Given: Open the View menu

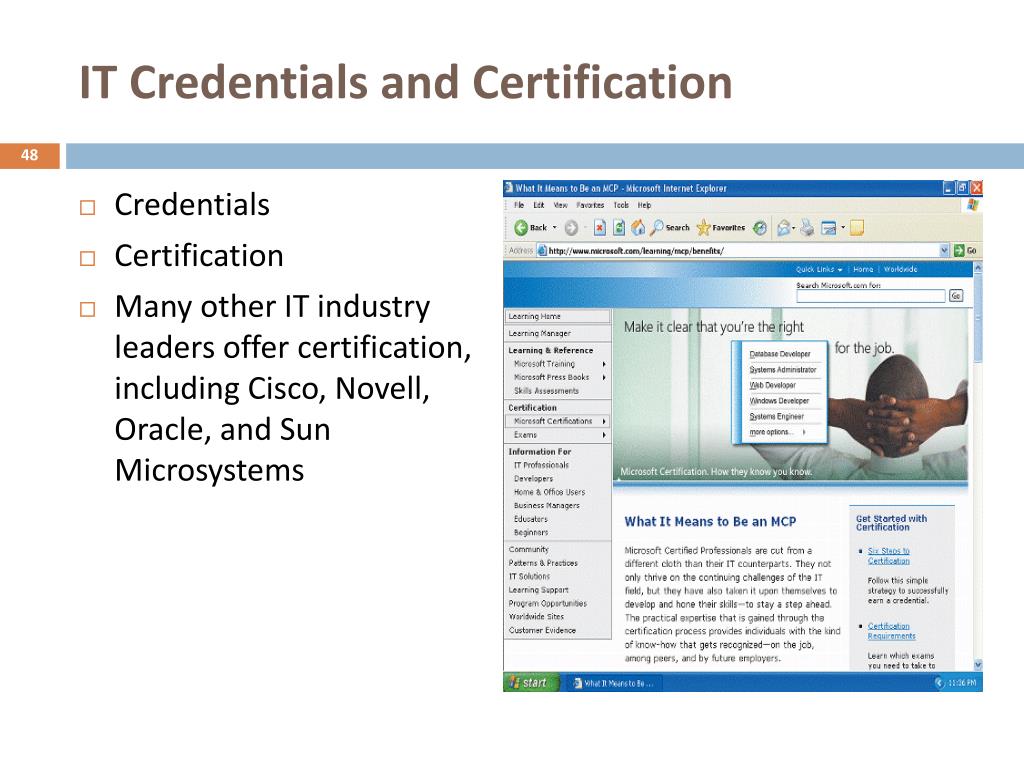Looking at the screenshot, I should [x=560, y=205].
